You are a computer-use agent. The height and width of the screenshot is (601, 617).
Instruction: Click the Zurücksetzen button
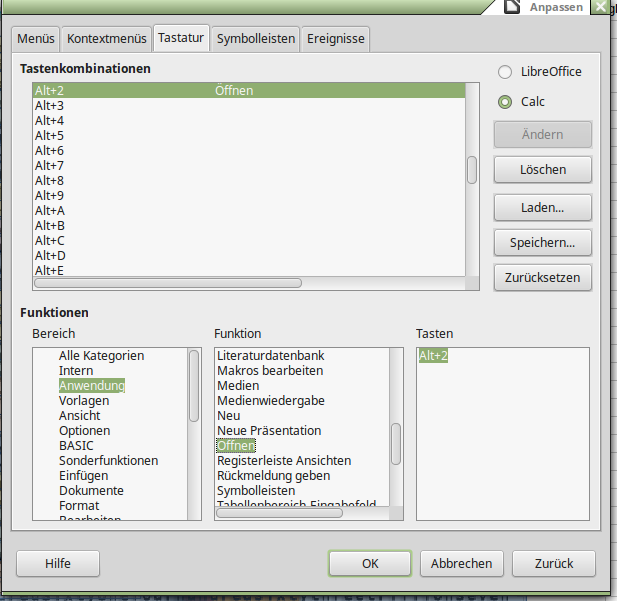543,277
